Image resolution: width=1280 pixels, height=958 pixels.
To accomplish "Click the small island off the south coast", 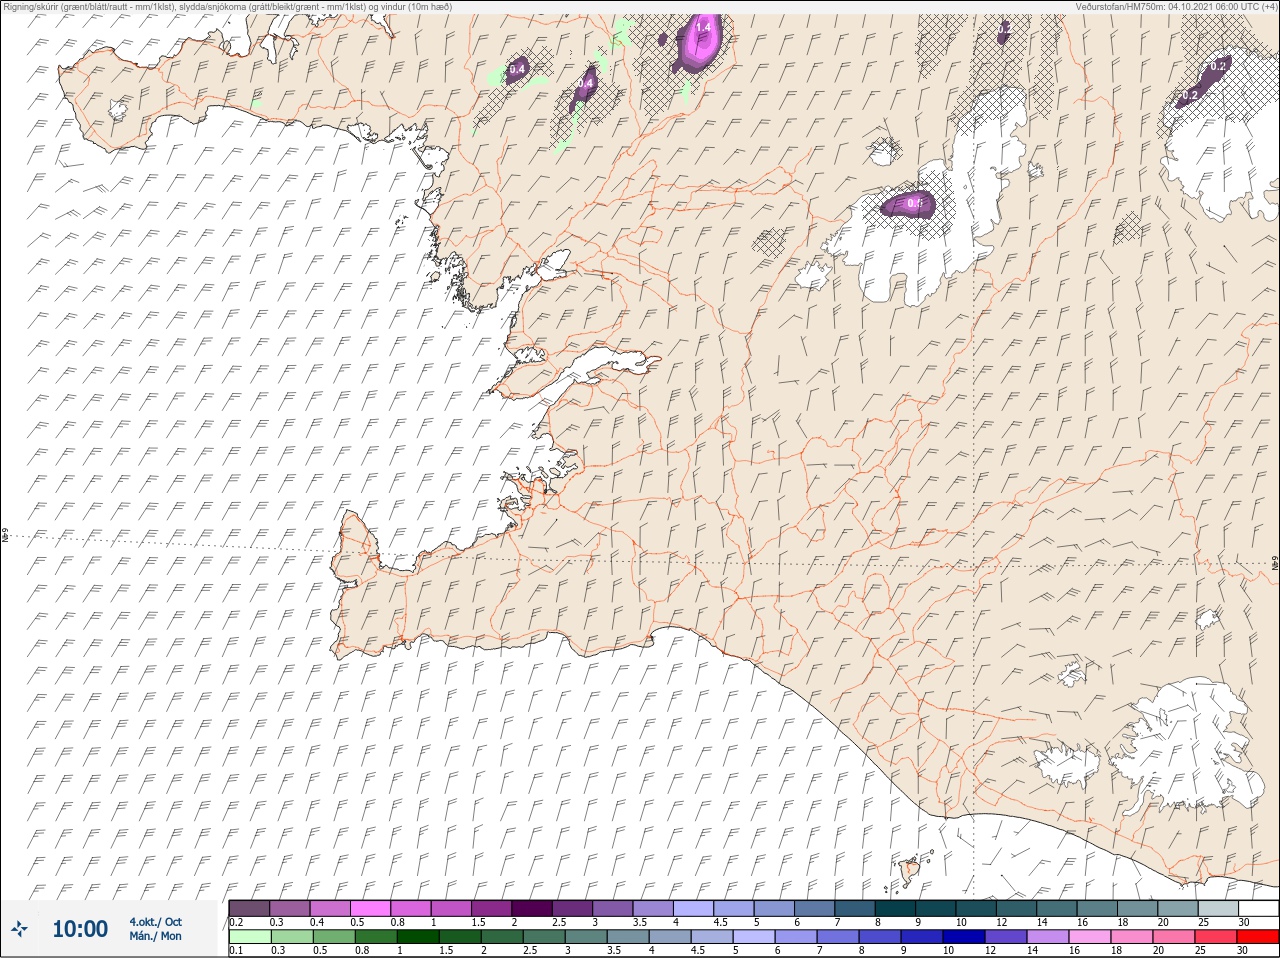I will [910, 871].
